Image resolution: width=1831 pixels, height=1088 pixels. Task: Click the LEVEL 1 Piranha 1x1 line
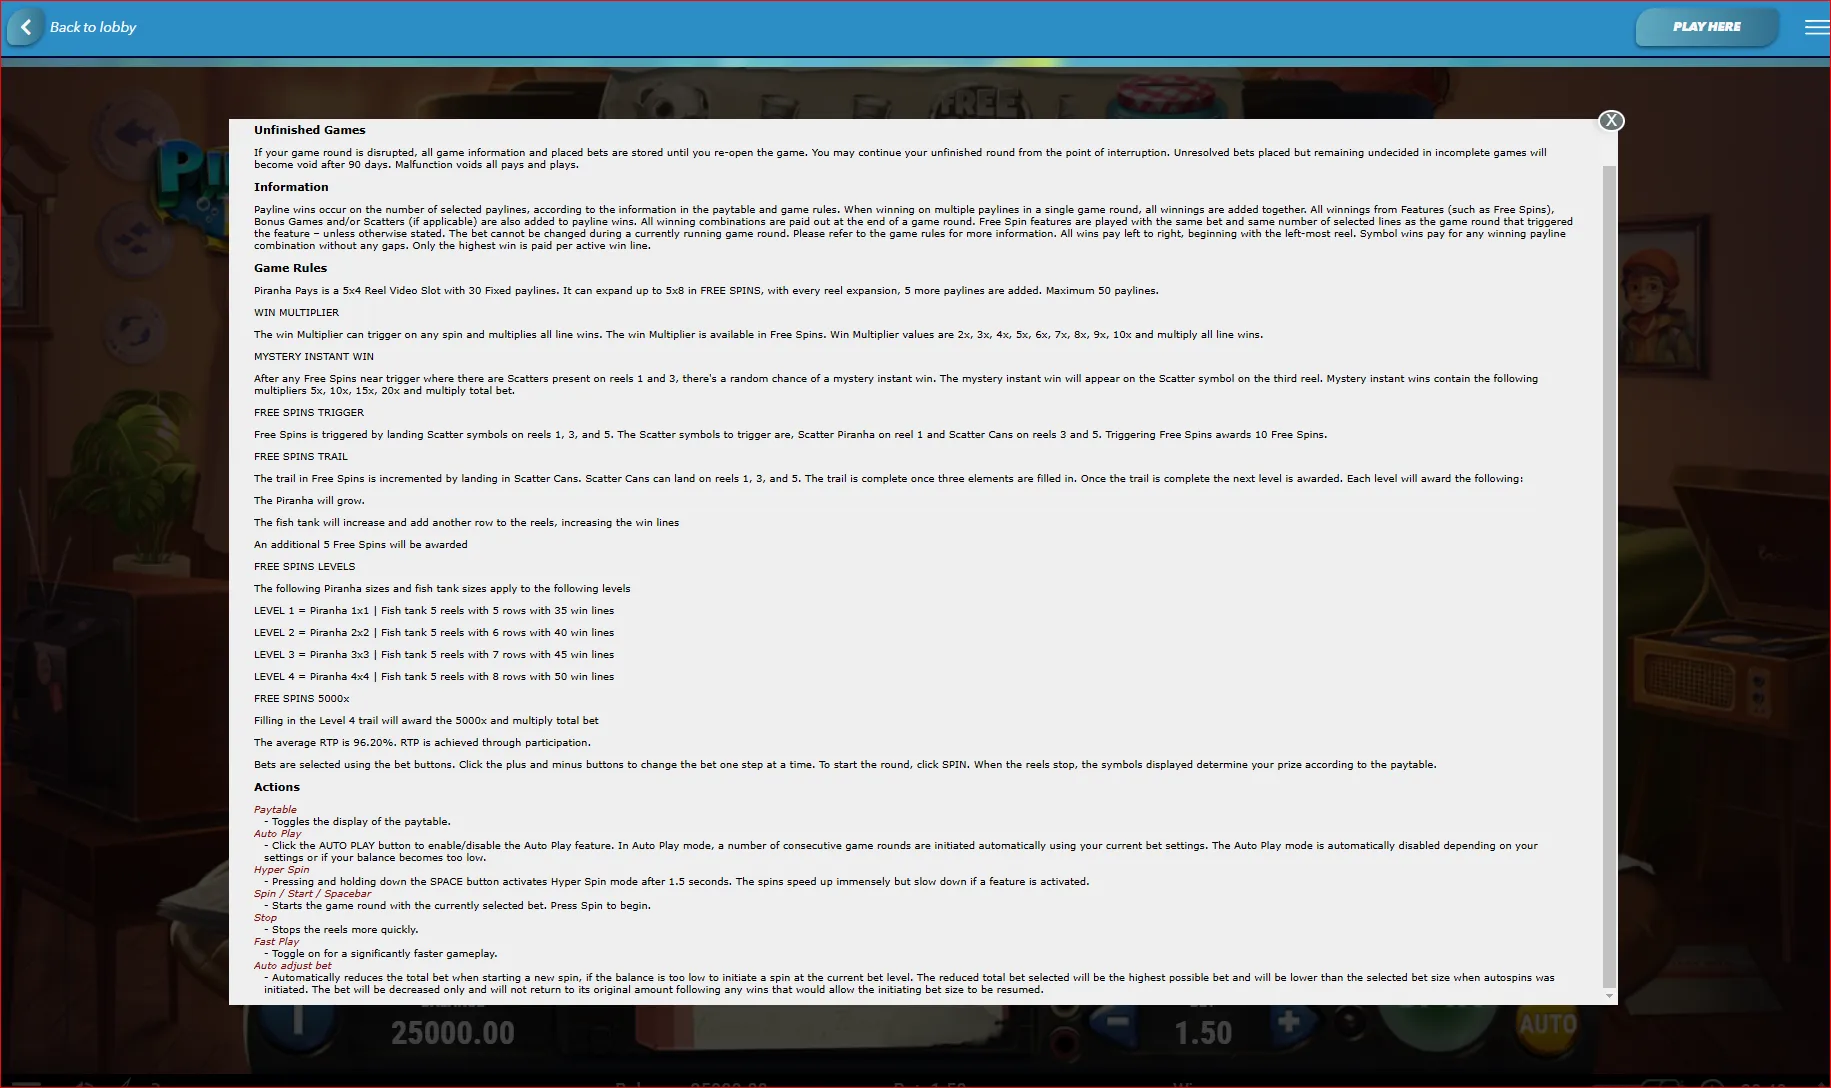click(x=434, y=611)
